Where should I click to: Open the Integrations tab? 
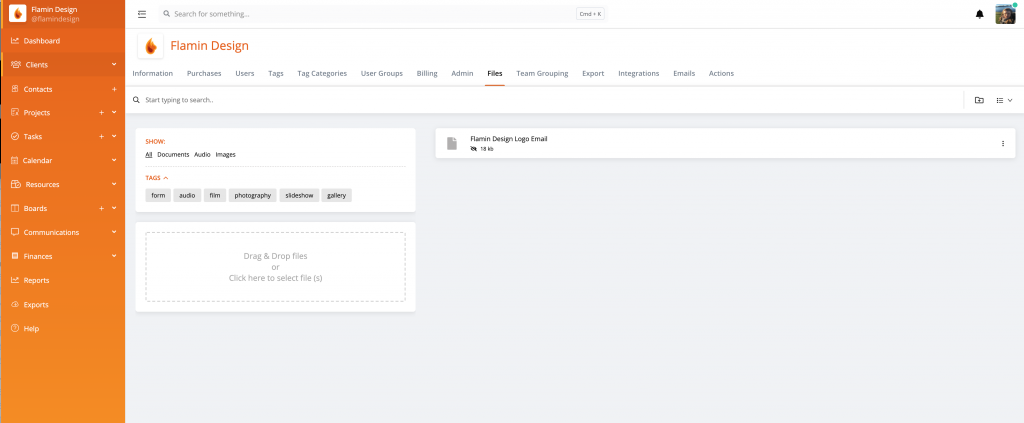(638, 73)
